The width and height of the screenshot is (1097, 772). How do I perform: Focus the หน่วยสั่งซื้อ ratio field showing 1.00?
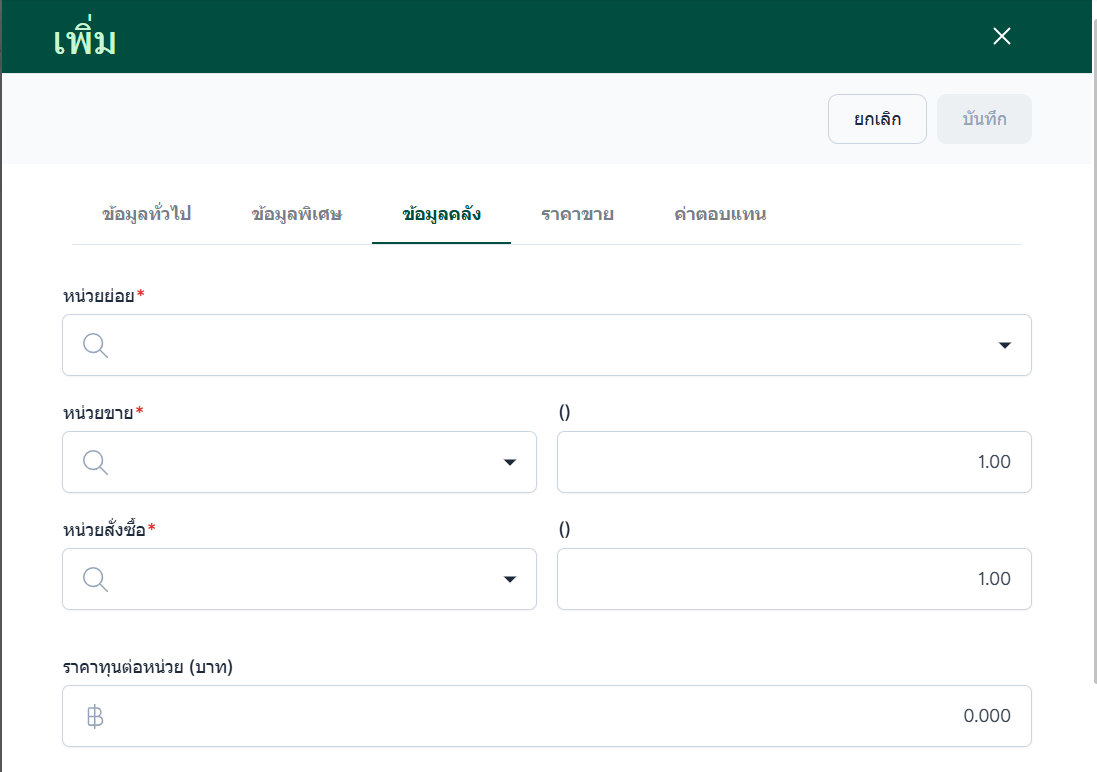(794, 579)
